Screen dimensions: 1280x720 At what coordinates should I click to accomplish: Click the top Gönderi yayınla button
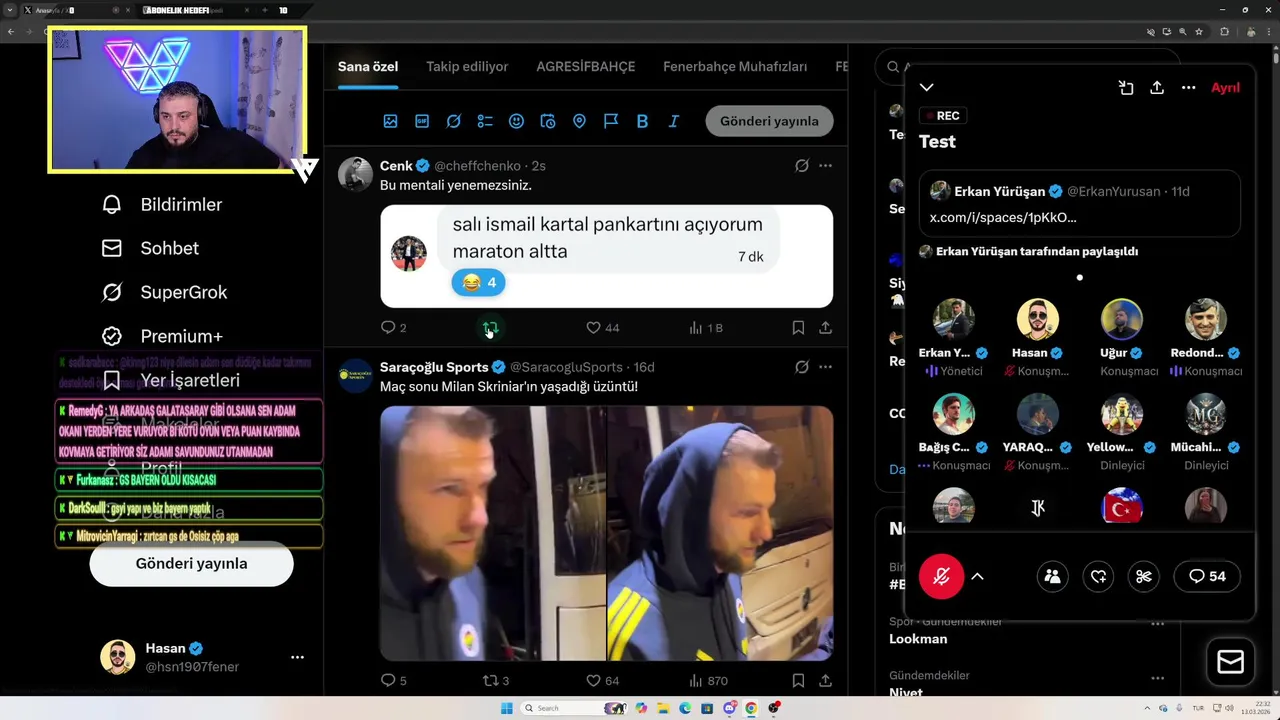pos(769,121)
